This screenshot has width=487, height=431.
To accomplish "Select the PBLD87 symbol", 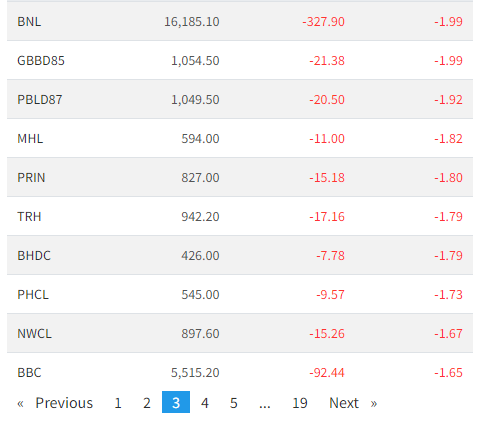I will tap(40, 100).
